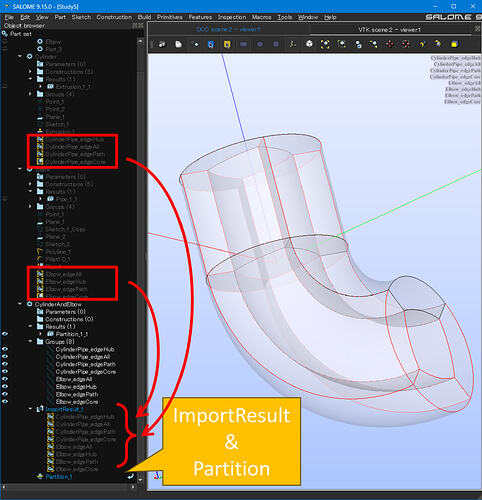Expand the Constructions (3) folder
The width and height of the screenshot is (482, 500).
(x=30, y=71)
